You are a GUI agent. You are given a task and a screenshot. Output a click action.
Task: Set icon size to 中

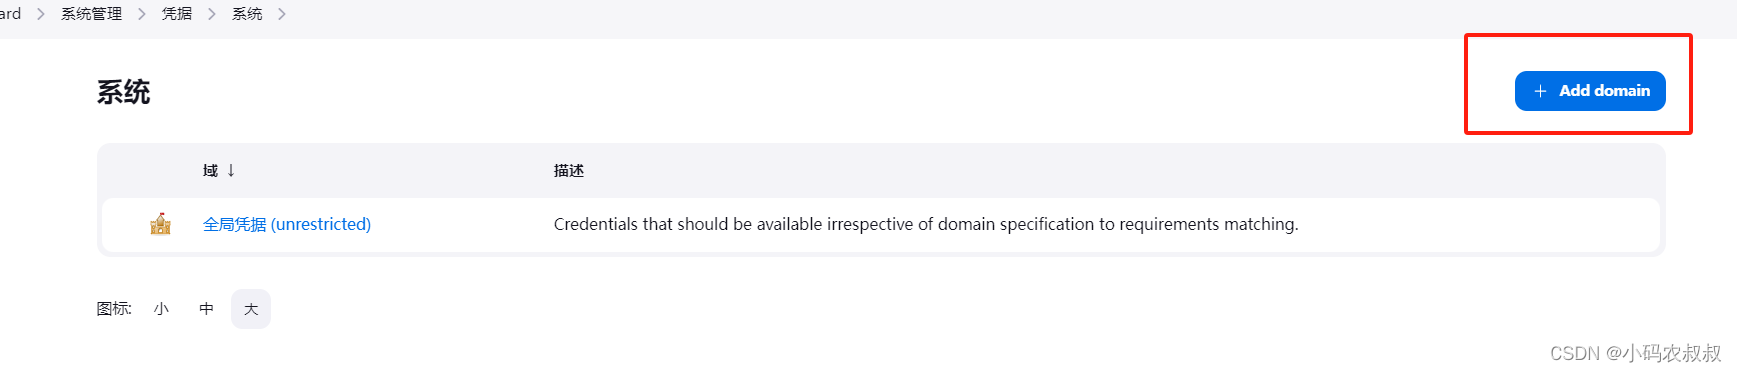coord(206,309)
